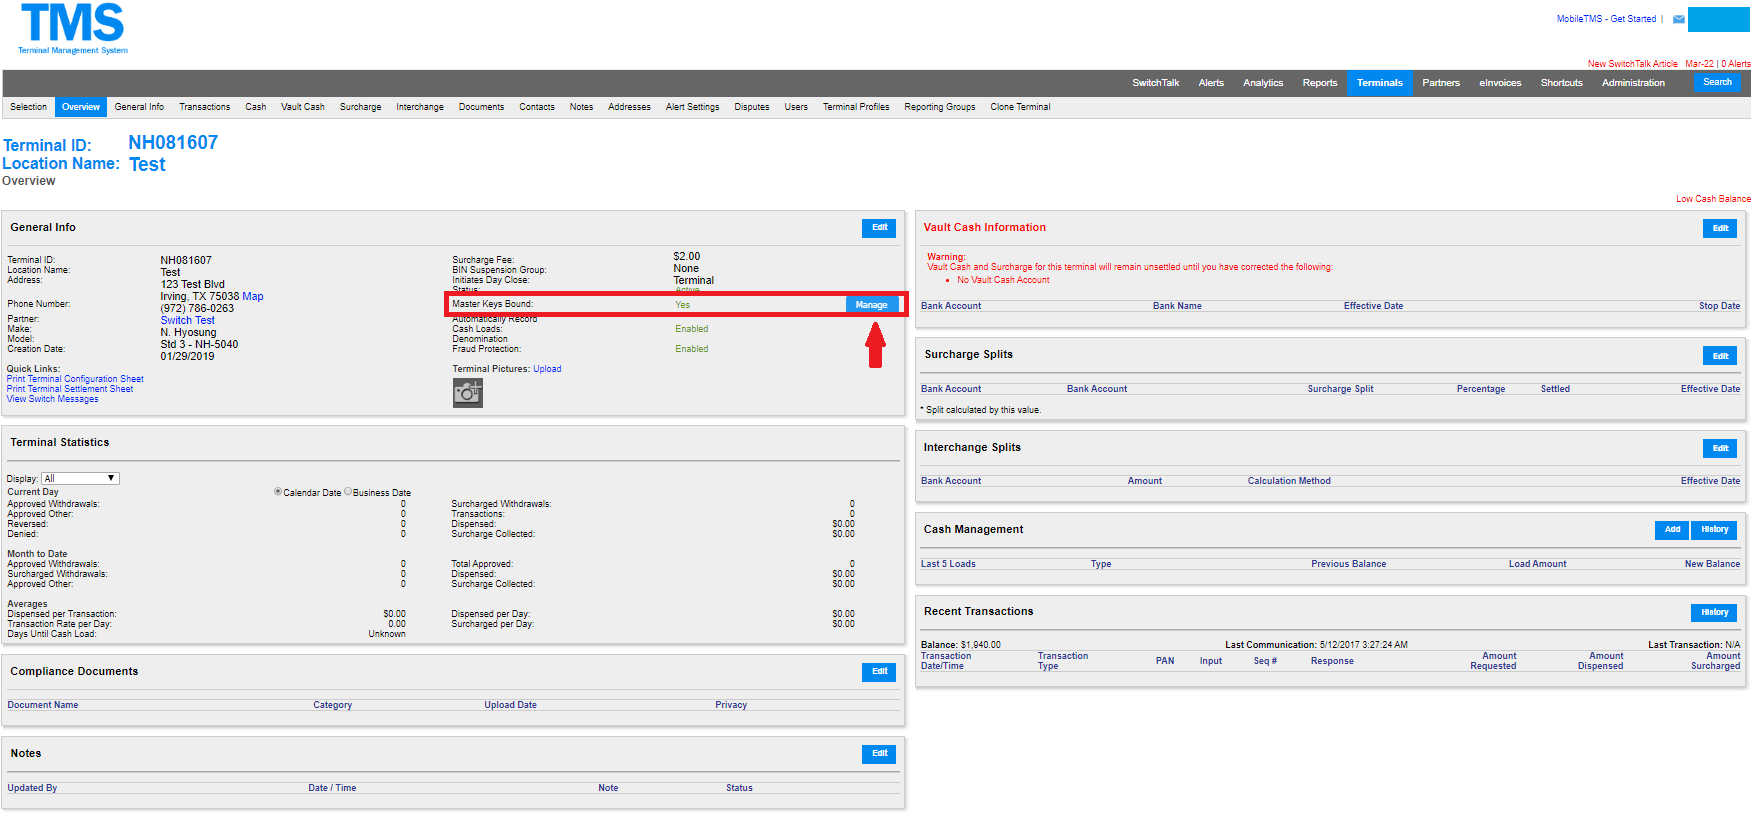Click the Search button
This screenshot has height=813, width=1761.
(1717, 82)
